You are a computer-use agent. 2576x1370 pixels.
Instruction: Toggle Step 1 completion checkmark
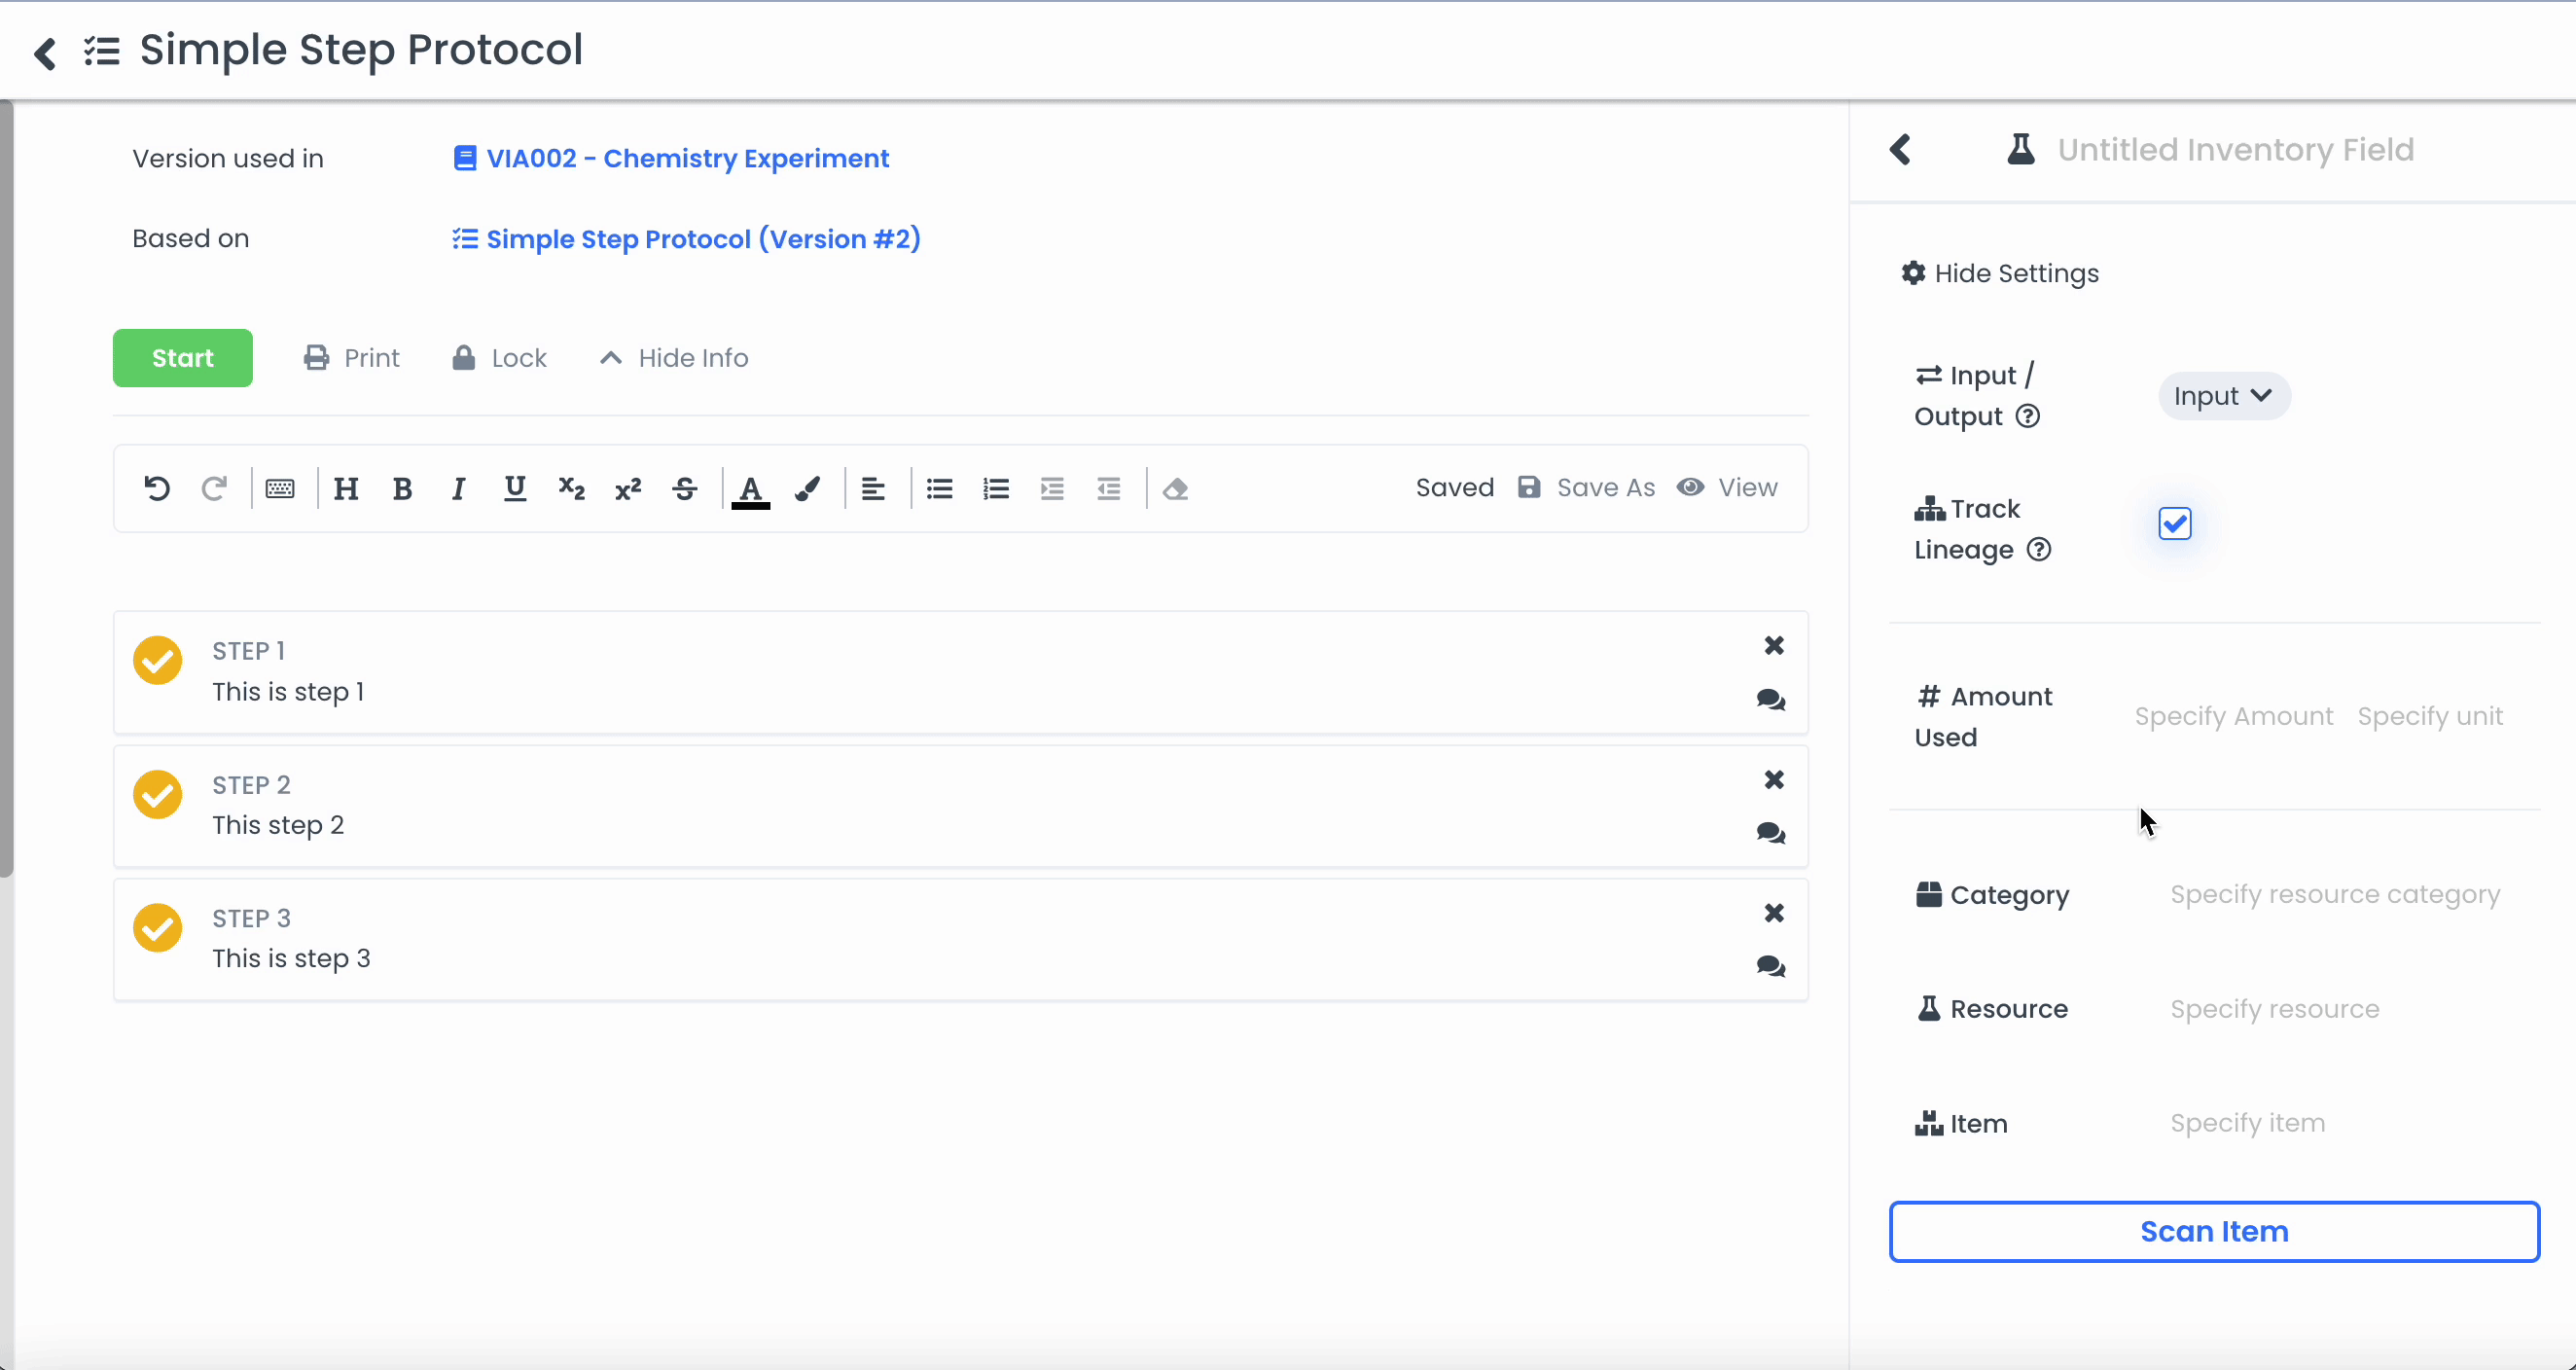click(x=158, y=660)
